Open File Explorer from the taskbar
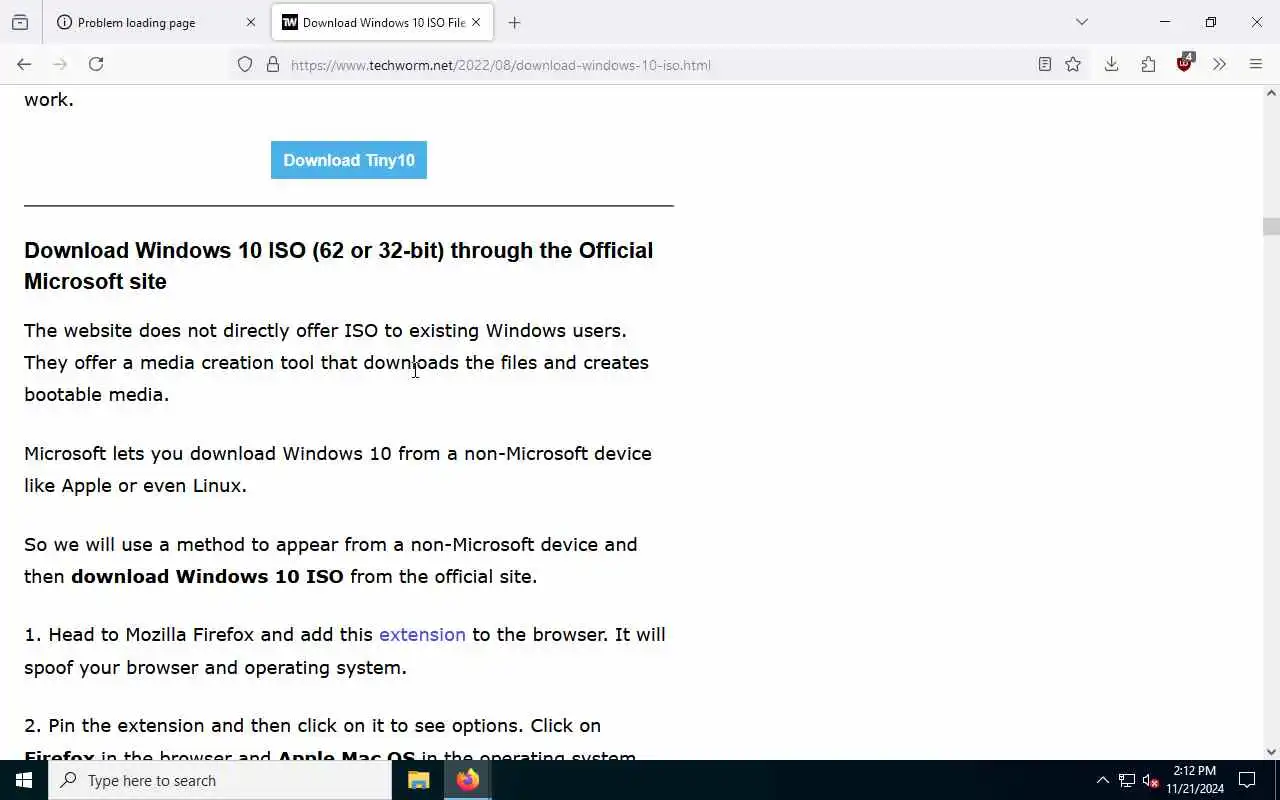The image size is (1280, 800). tap(419, 780)
